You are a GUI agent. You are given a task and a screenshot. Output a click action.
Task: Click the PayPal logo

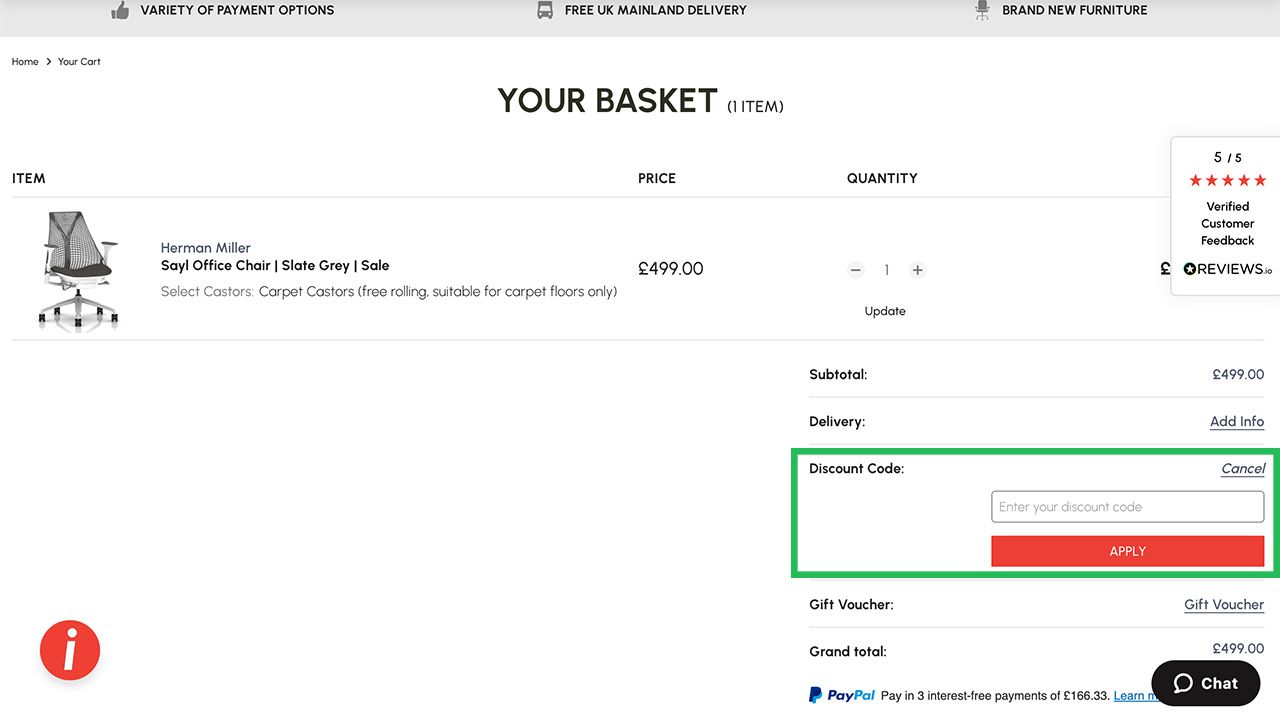point(842,695)
